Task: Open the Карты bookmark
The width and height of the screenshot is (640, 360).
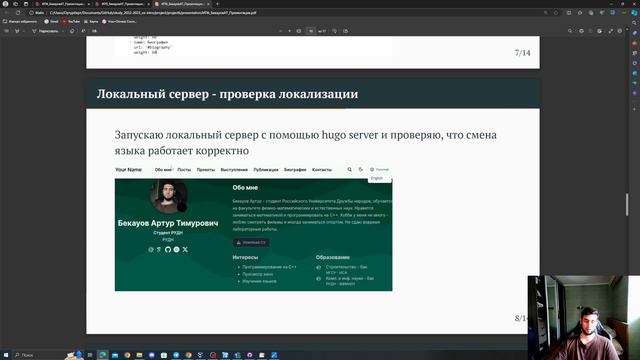Action: [91, 21]
